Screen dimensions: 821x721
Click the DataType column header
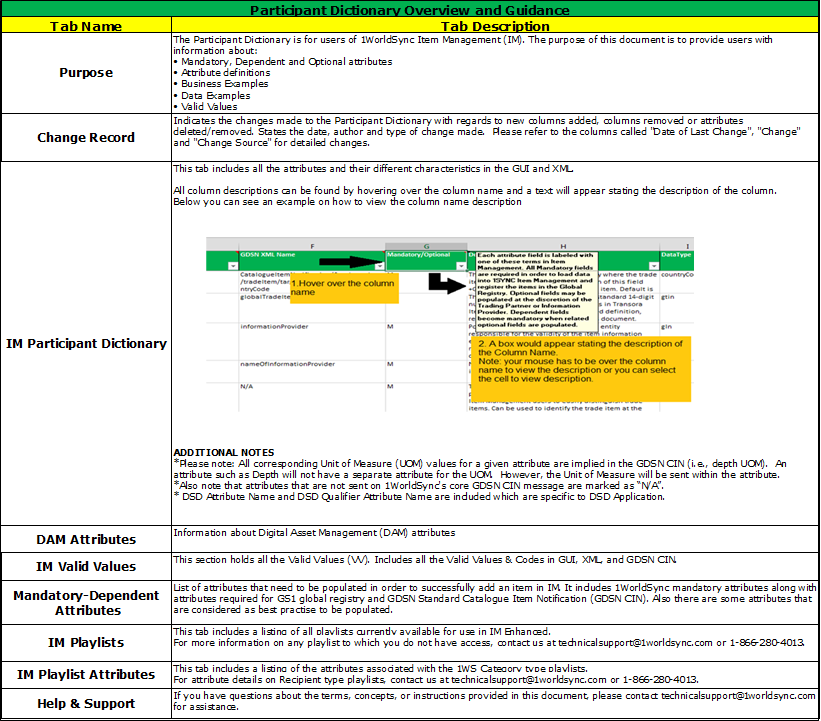point(677,256)
